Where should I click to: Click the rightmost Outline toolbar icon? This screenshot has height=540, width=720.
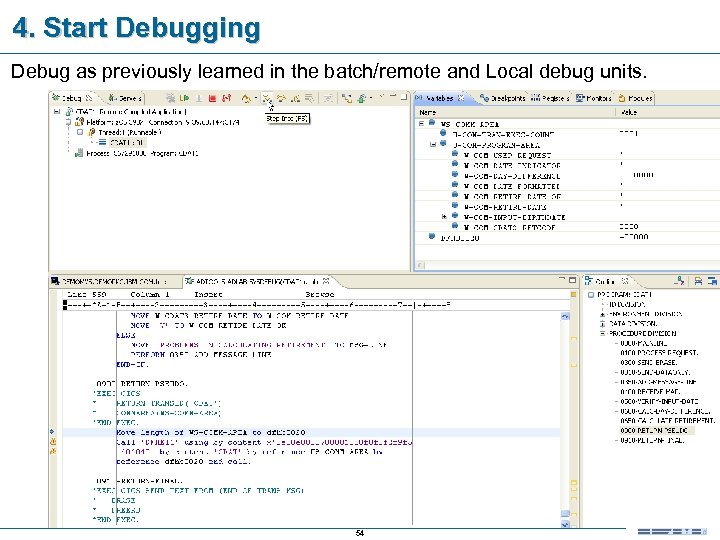(712, 281)
